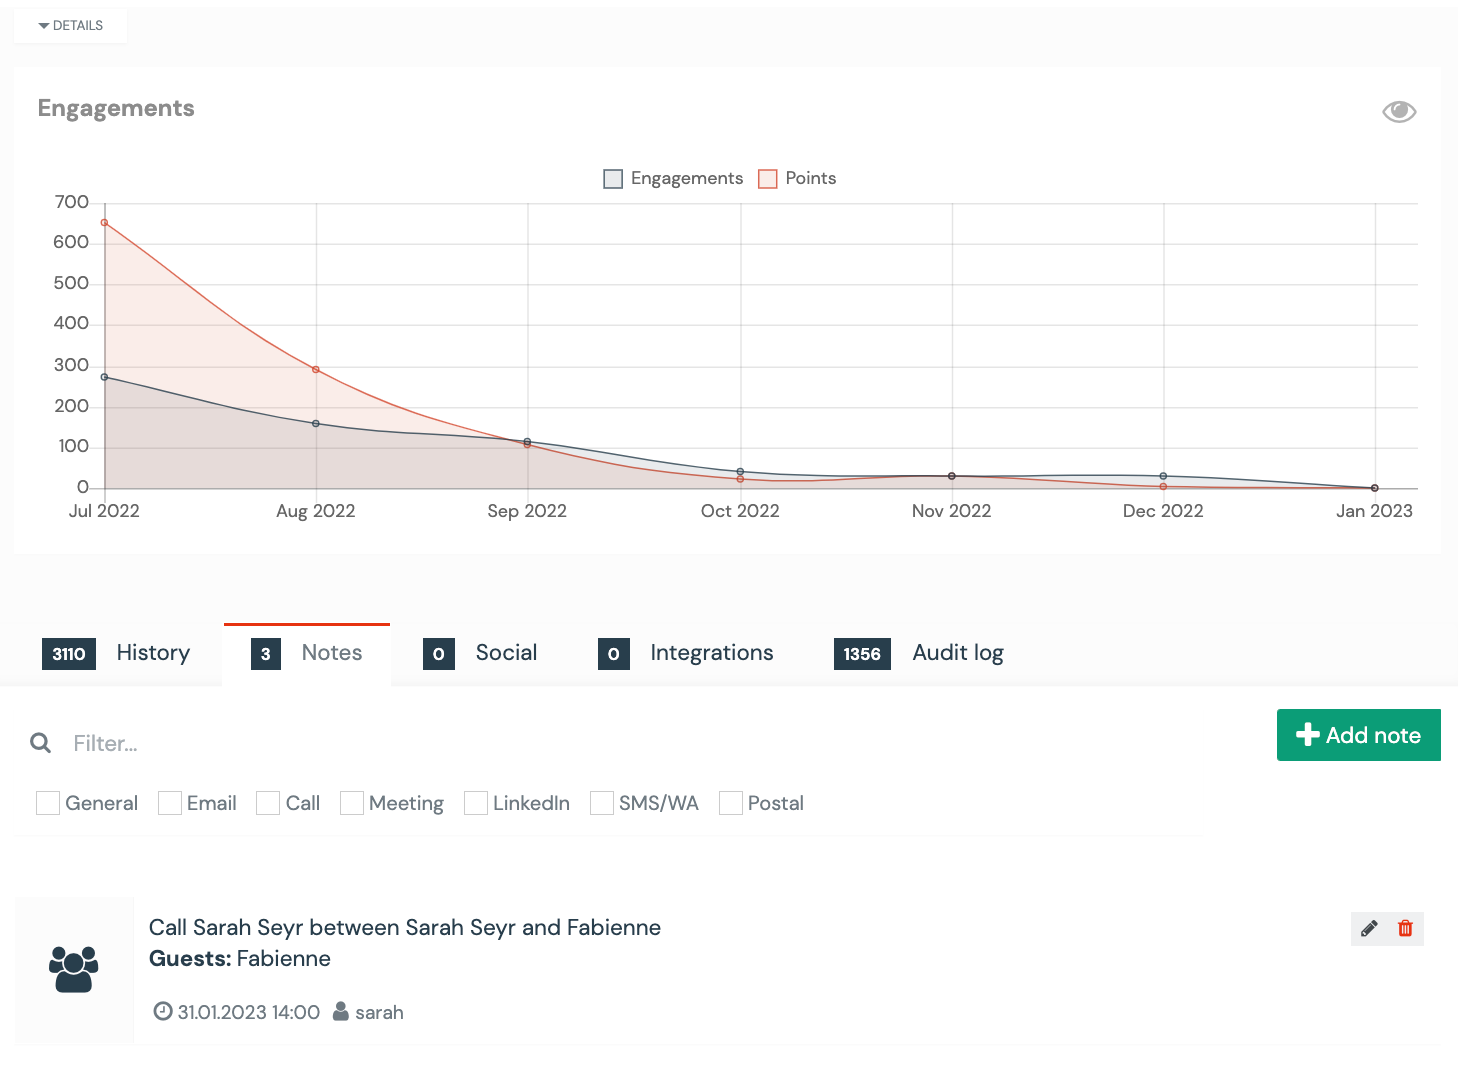Click the group meeting note icon
This screenshot has height=1070, width=1458.
74,970
